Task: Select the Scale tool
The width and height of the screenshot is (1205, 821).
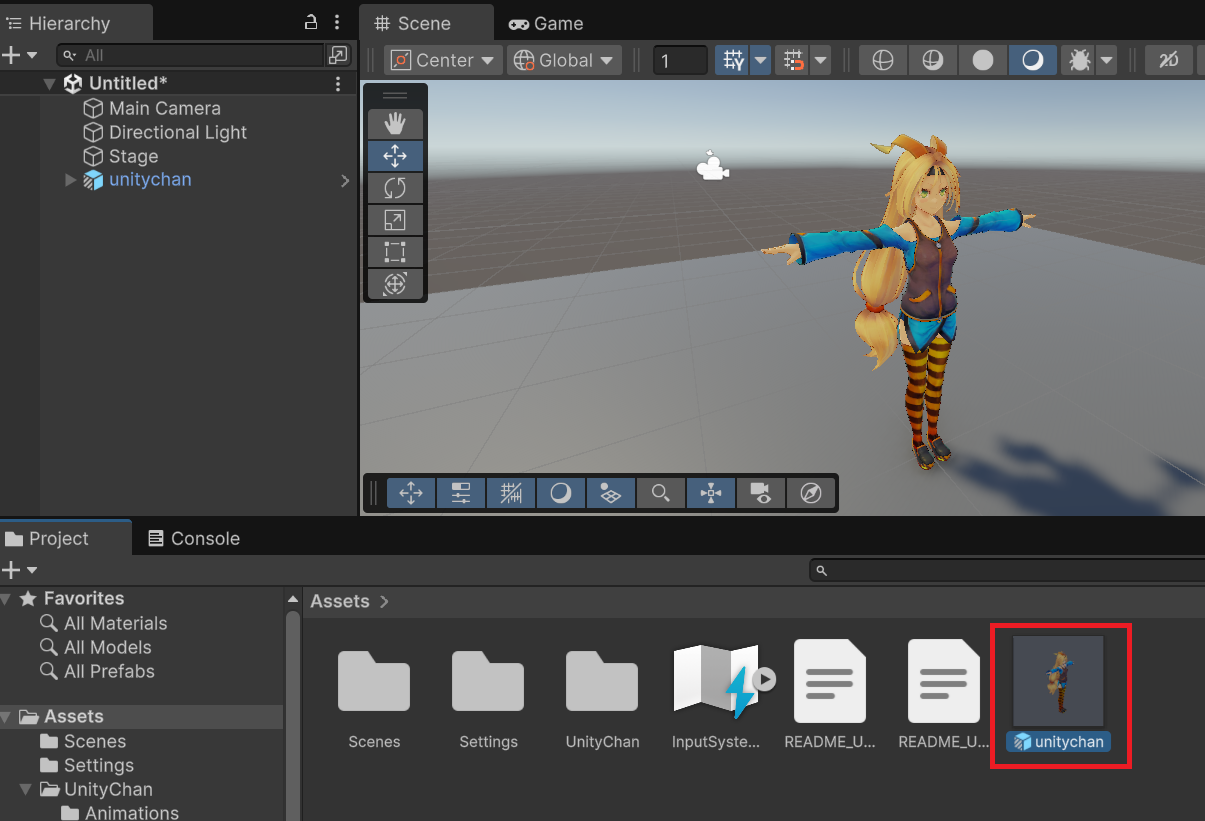Action: click(395, 220)
